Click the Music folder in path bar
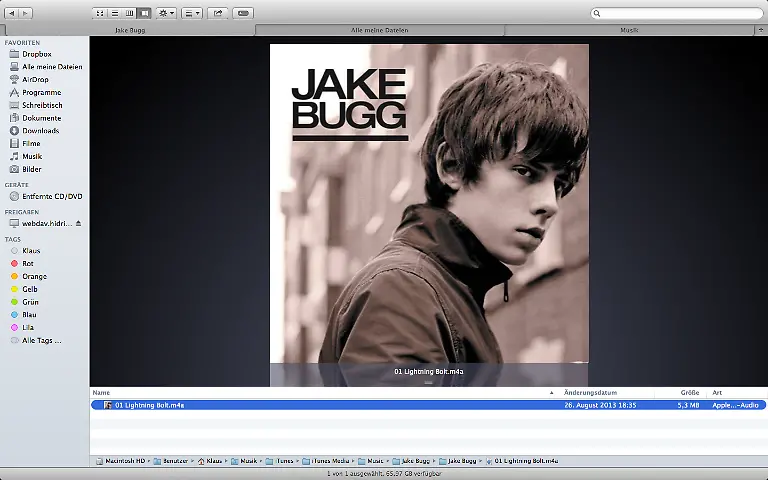Screen dimensions: 768x480 (x=371, y=461)
